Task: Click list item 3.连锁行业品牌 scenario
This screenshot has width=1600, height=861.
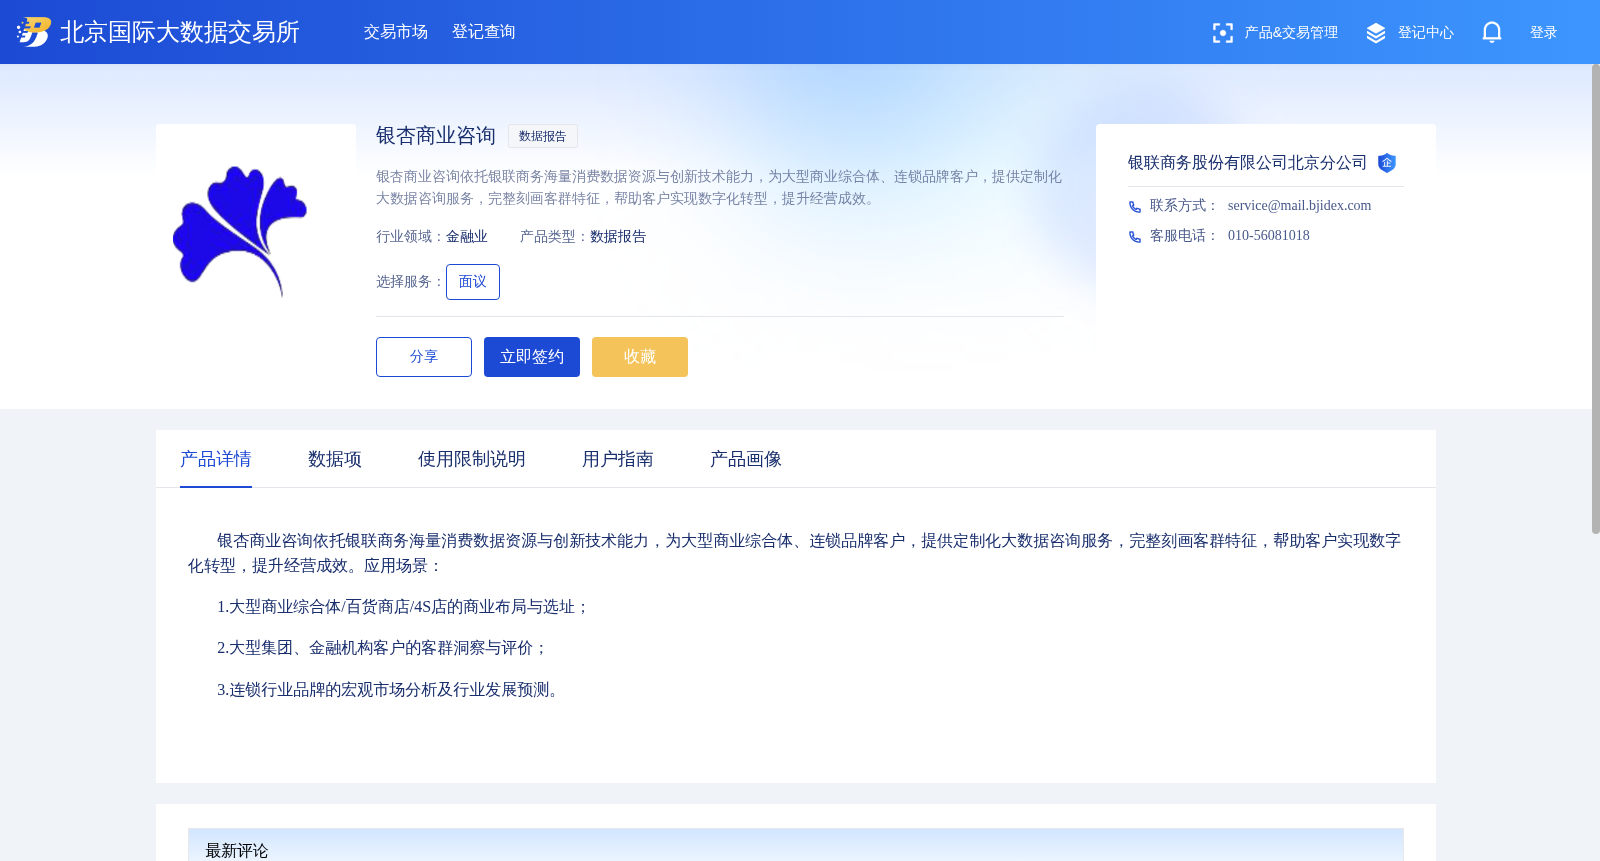Action: pos(390,690)
